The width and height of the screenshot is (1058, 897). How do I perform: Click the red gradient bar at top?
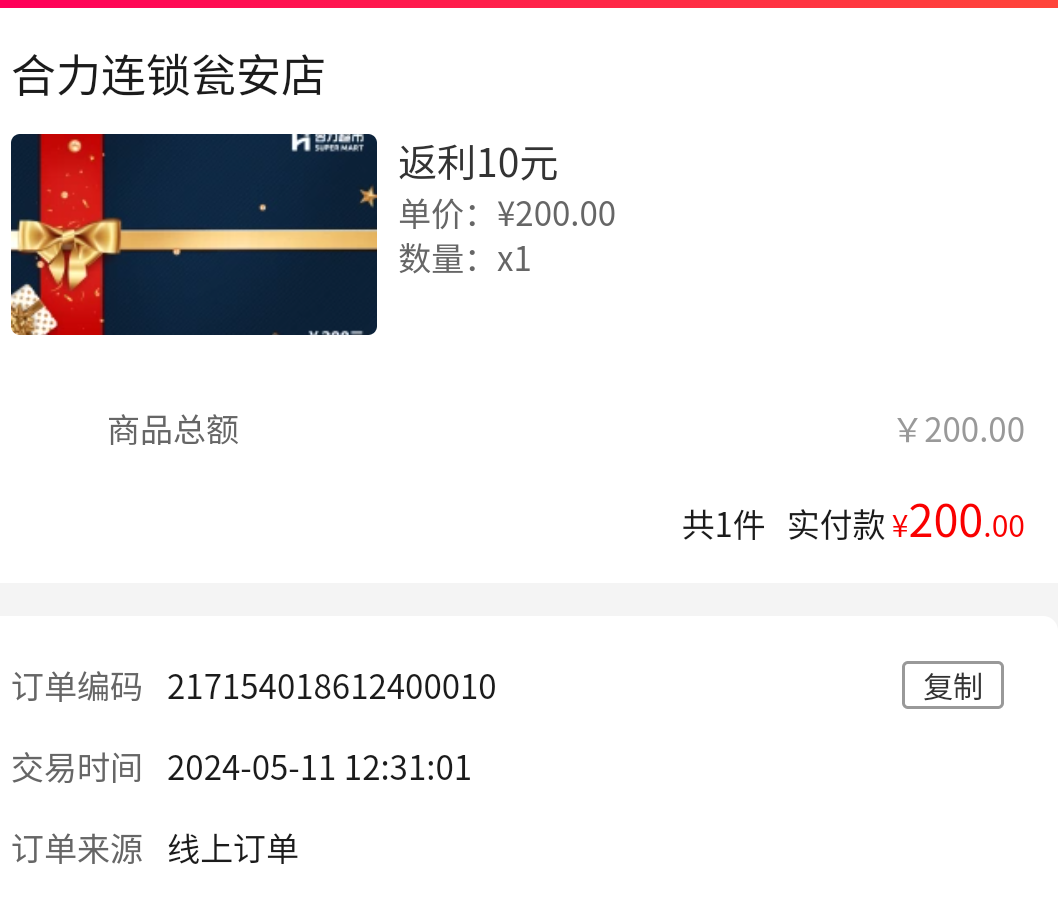[x=529, y=4]
